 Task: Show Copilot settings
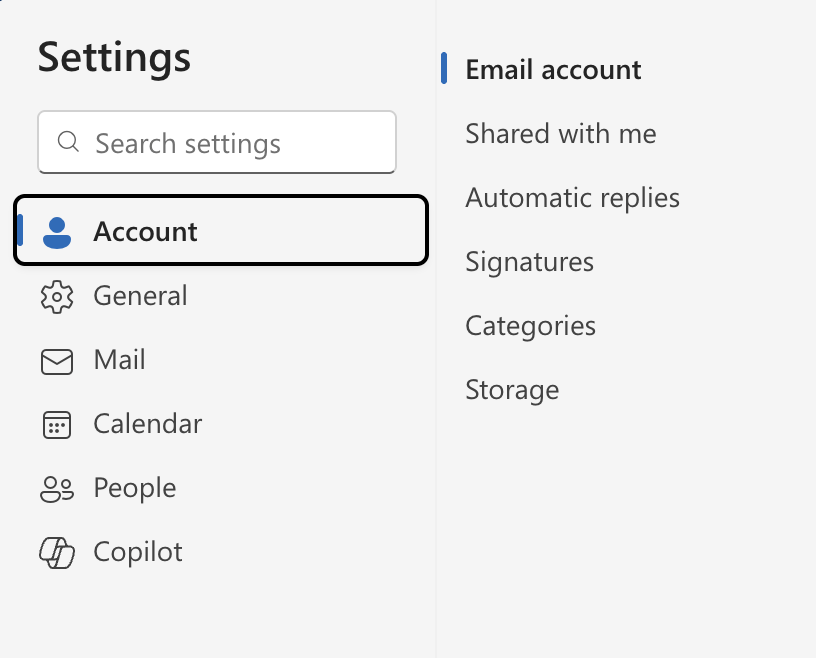[x=138, y=552]
